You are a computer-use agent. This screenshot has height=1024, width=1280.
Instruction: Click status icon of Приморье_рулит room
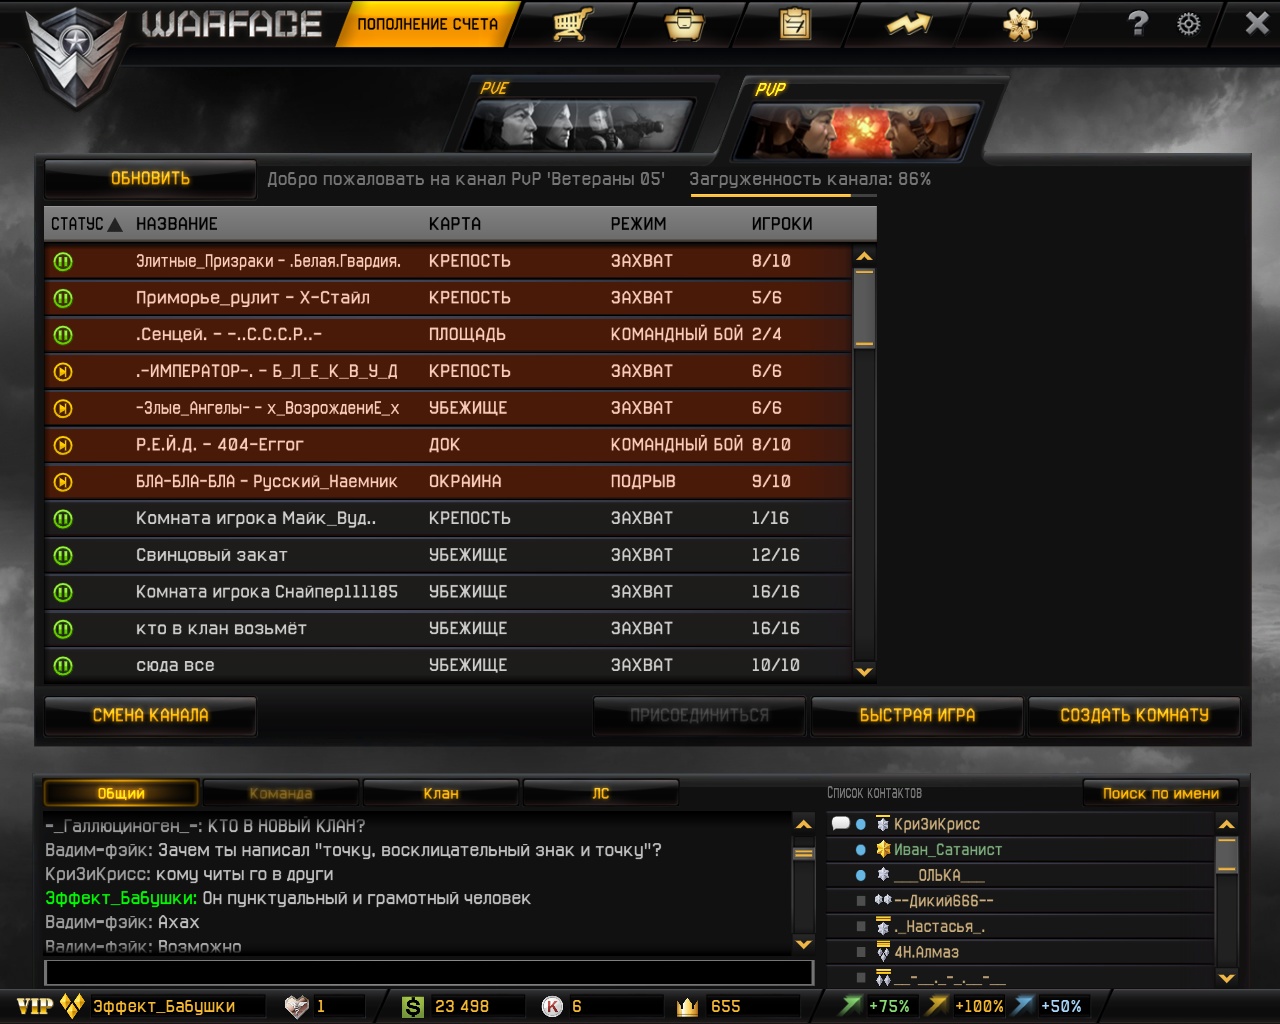point(63,298)
